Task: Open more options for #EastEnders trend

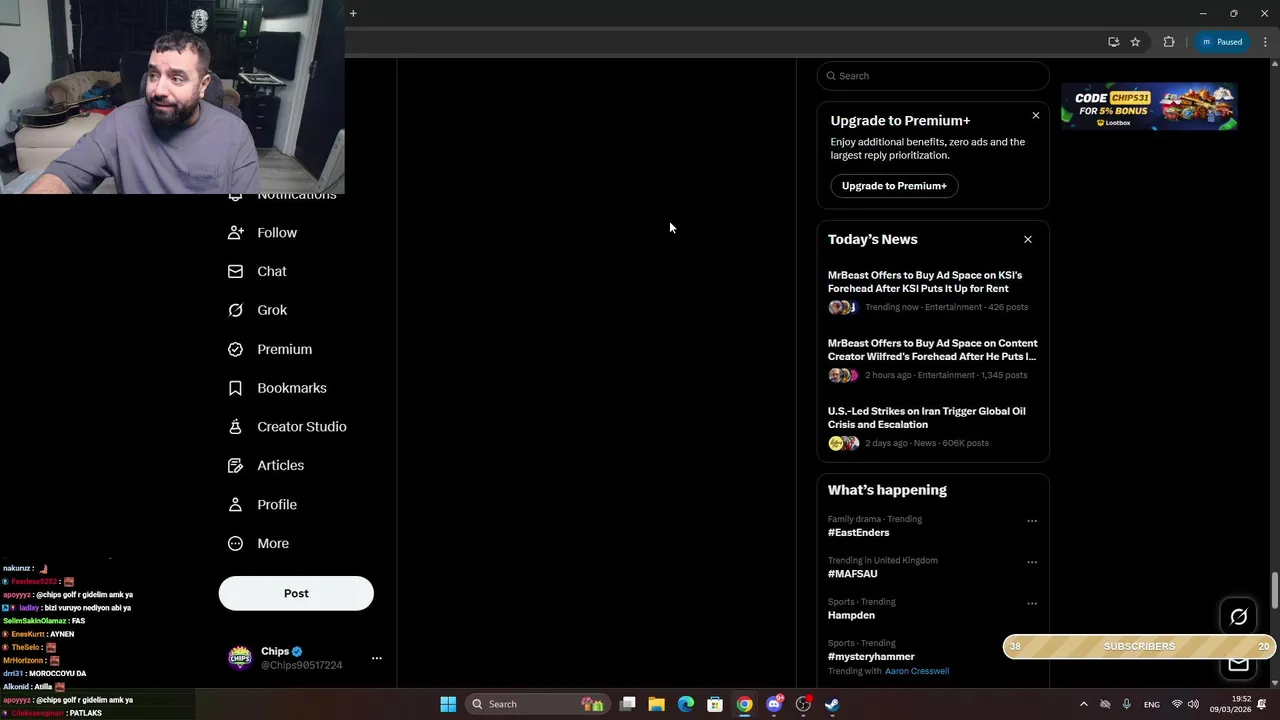Action: point(1032,521)
